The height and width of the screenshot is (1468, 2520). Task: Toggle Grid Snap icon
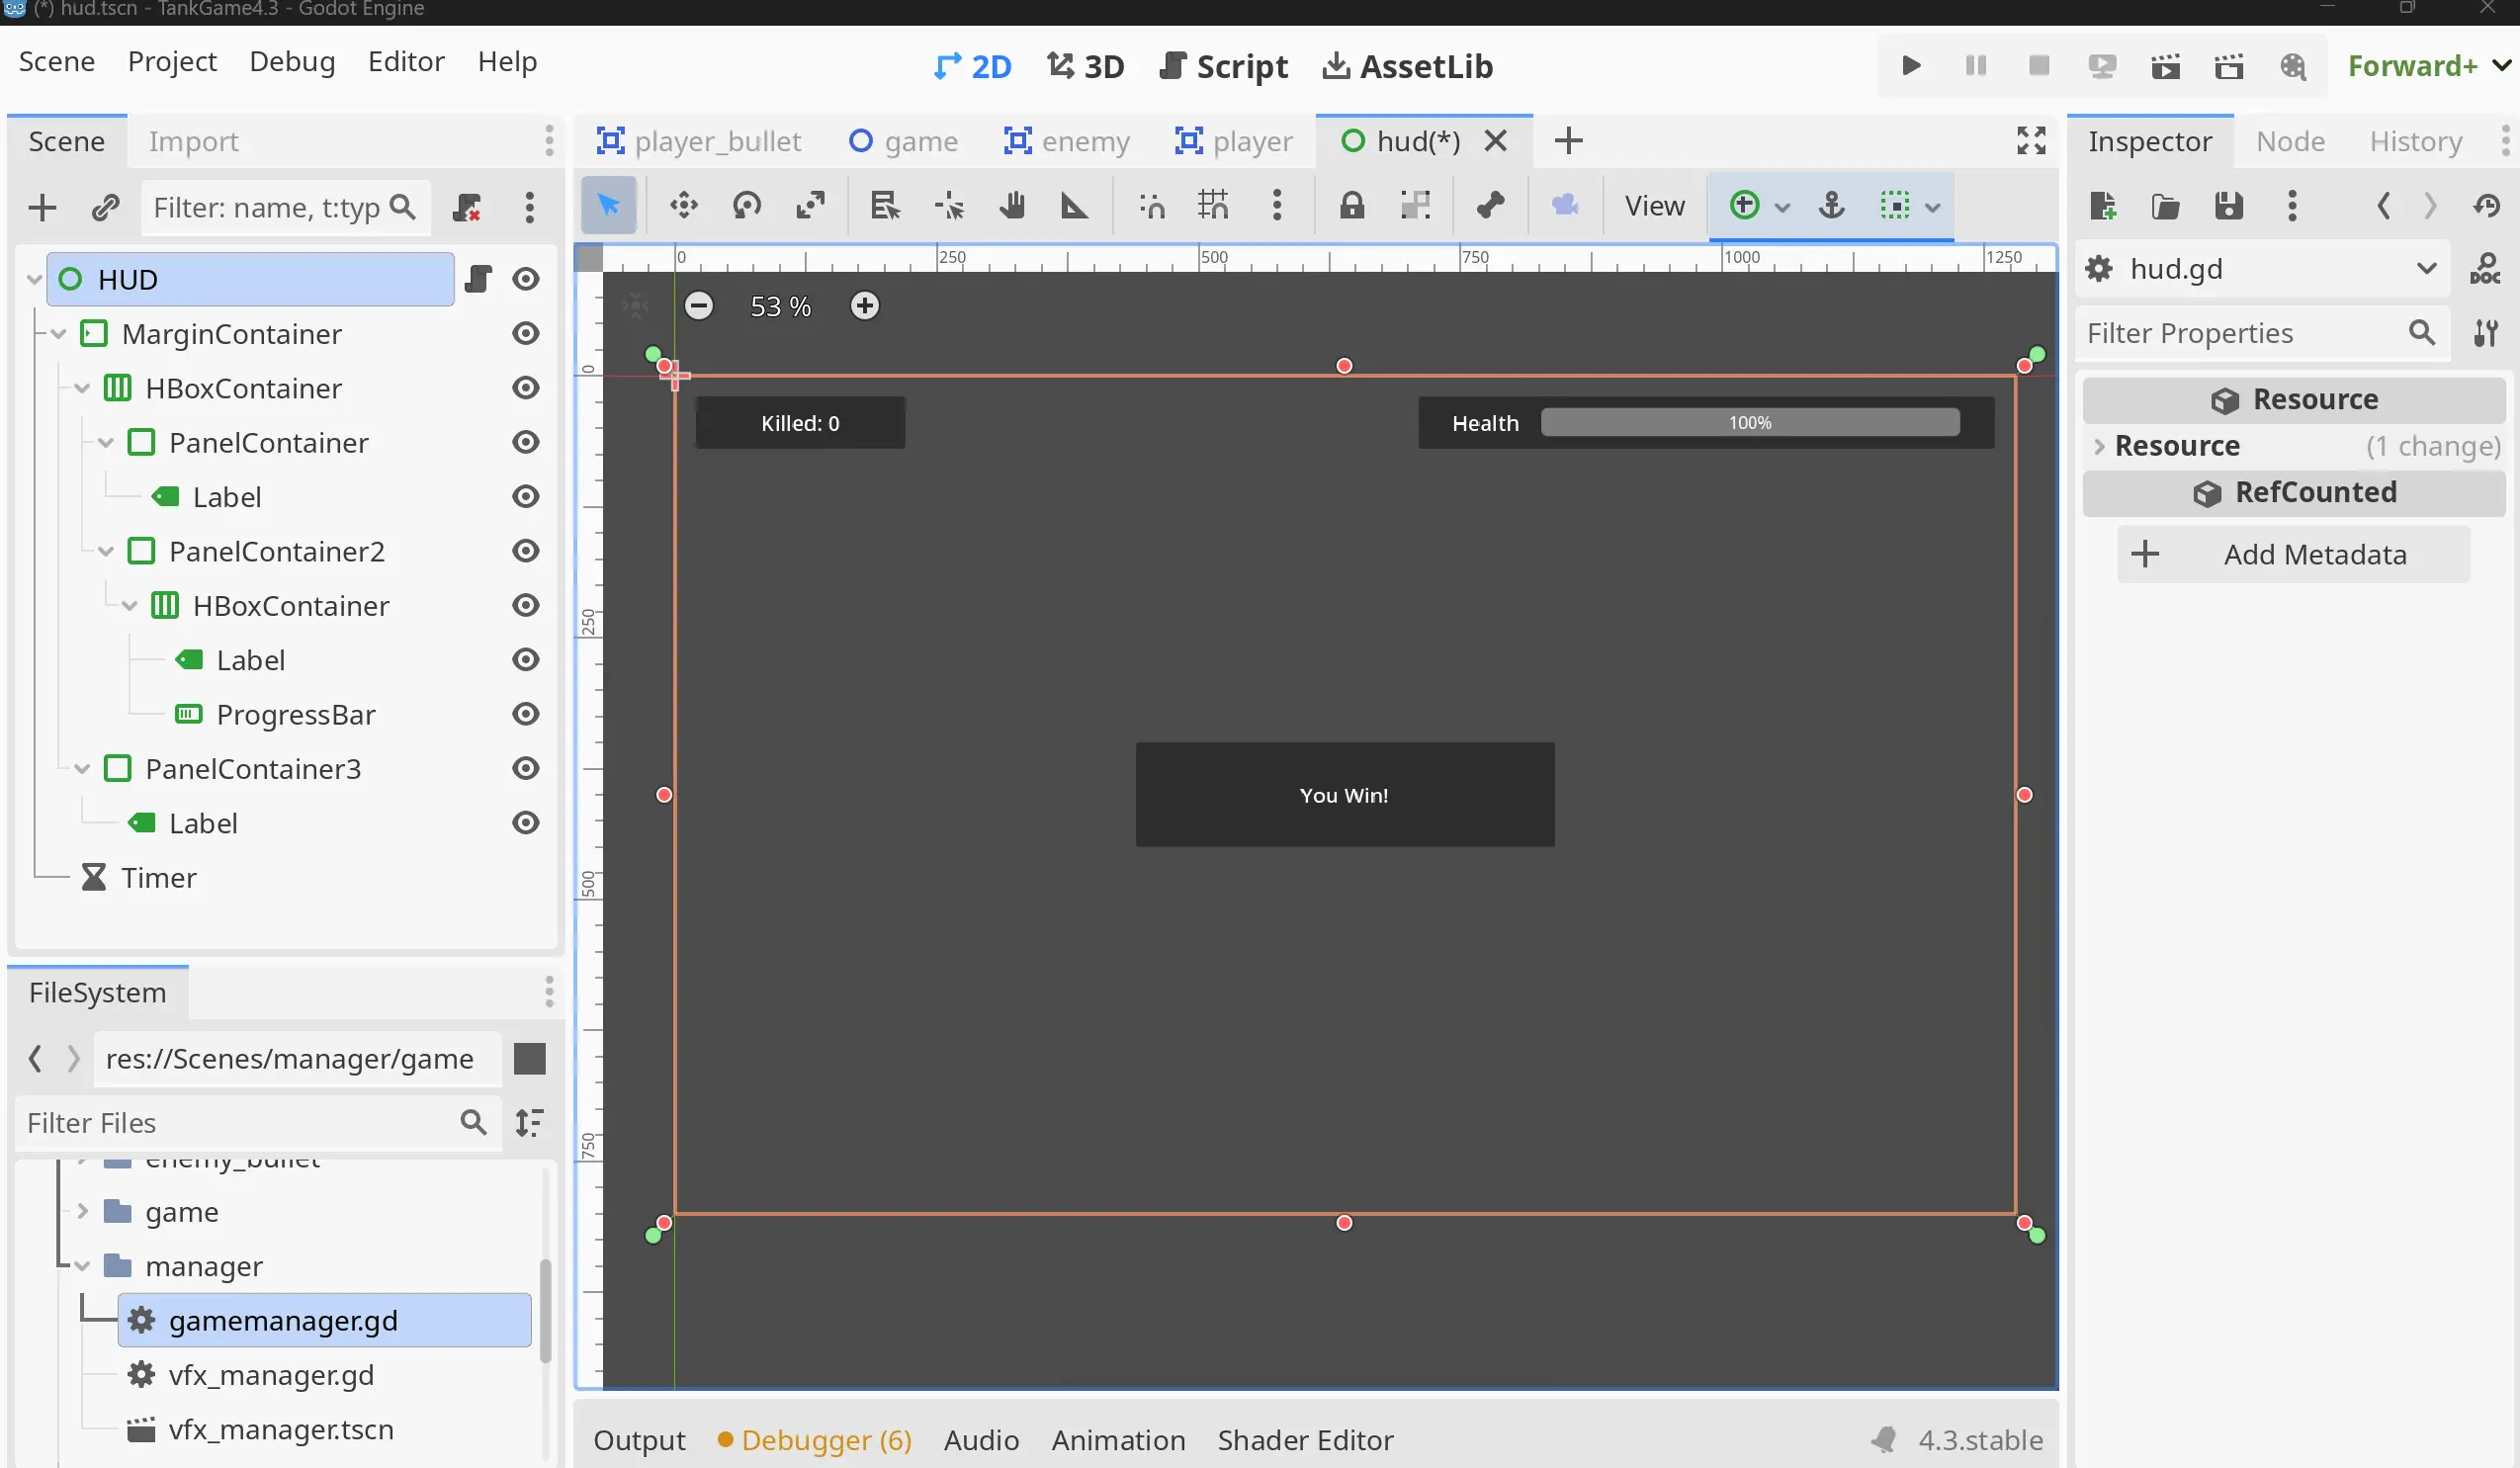click(x=1213, y=205)
